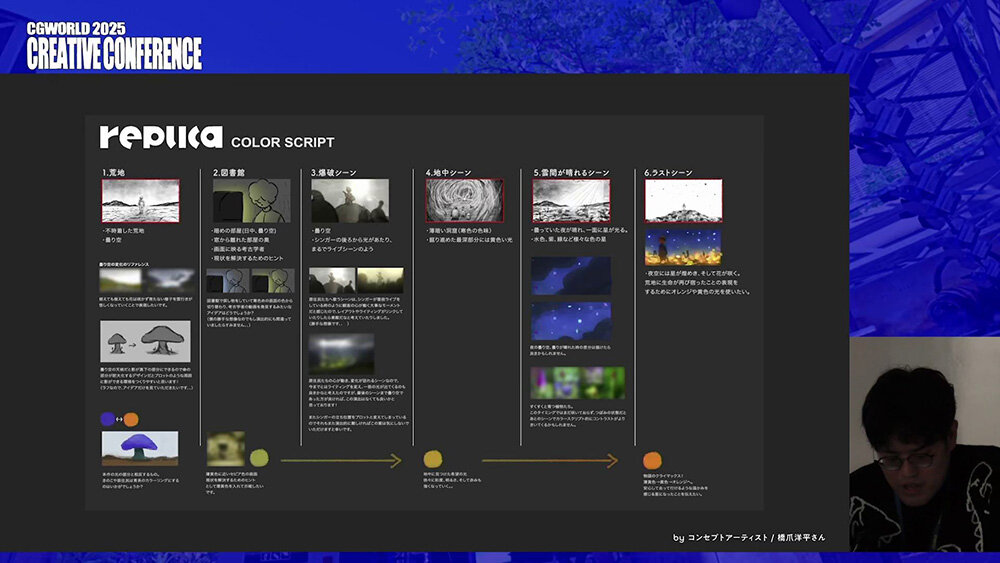Select the yellow circle in the library column
Image resolution: width=1000 pixels, height=563 pixels.
(x=259, y=459)
